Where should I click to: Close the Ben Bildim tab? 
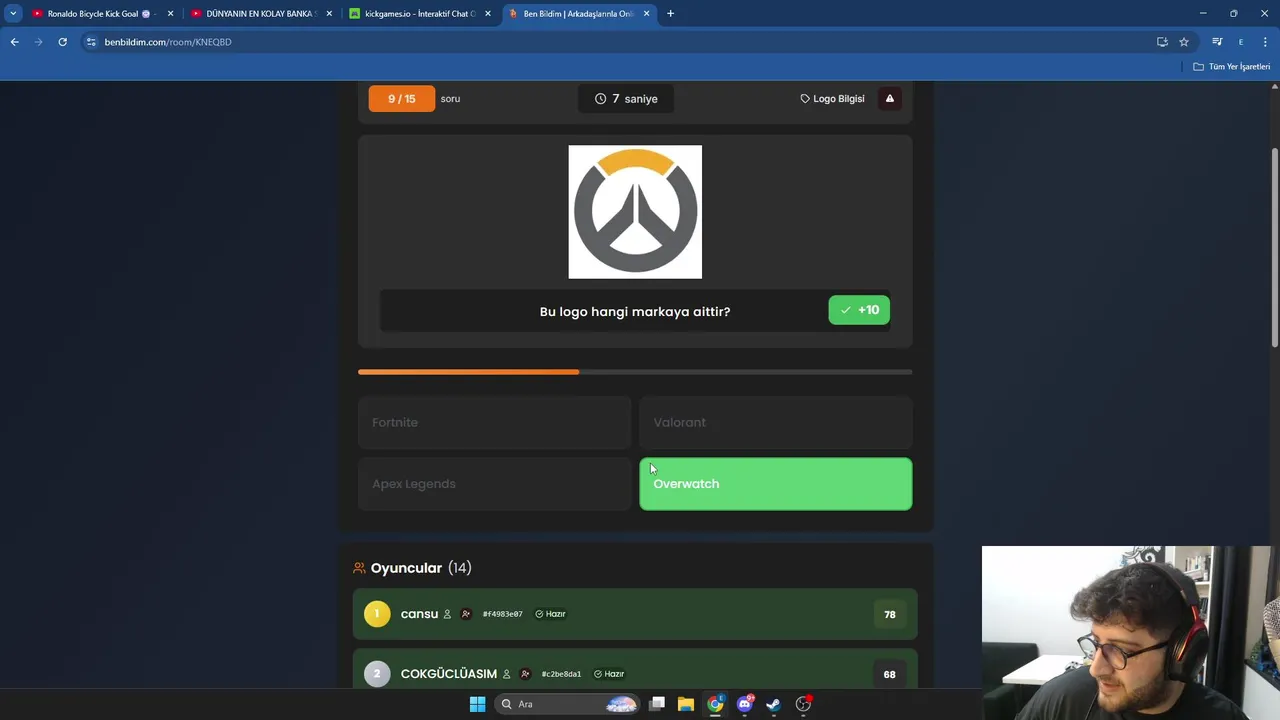[646, 14]
